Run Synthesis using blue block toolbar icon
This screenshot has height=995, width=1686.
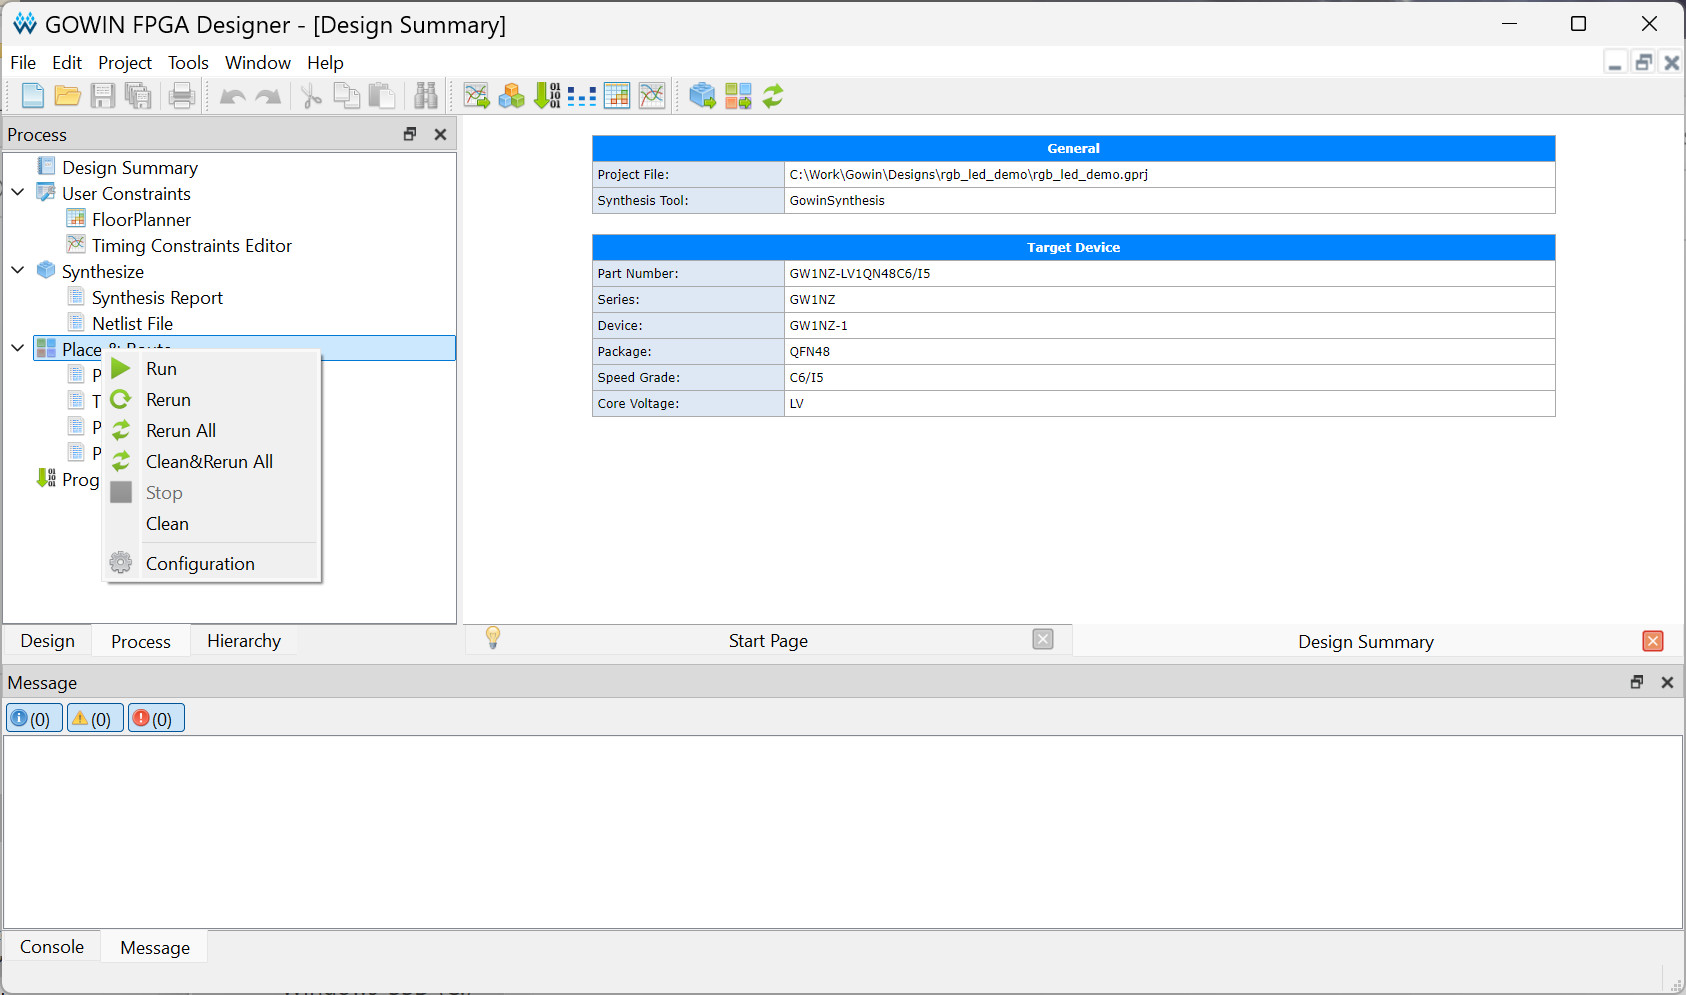703,96
